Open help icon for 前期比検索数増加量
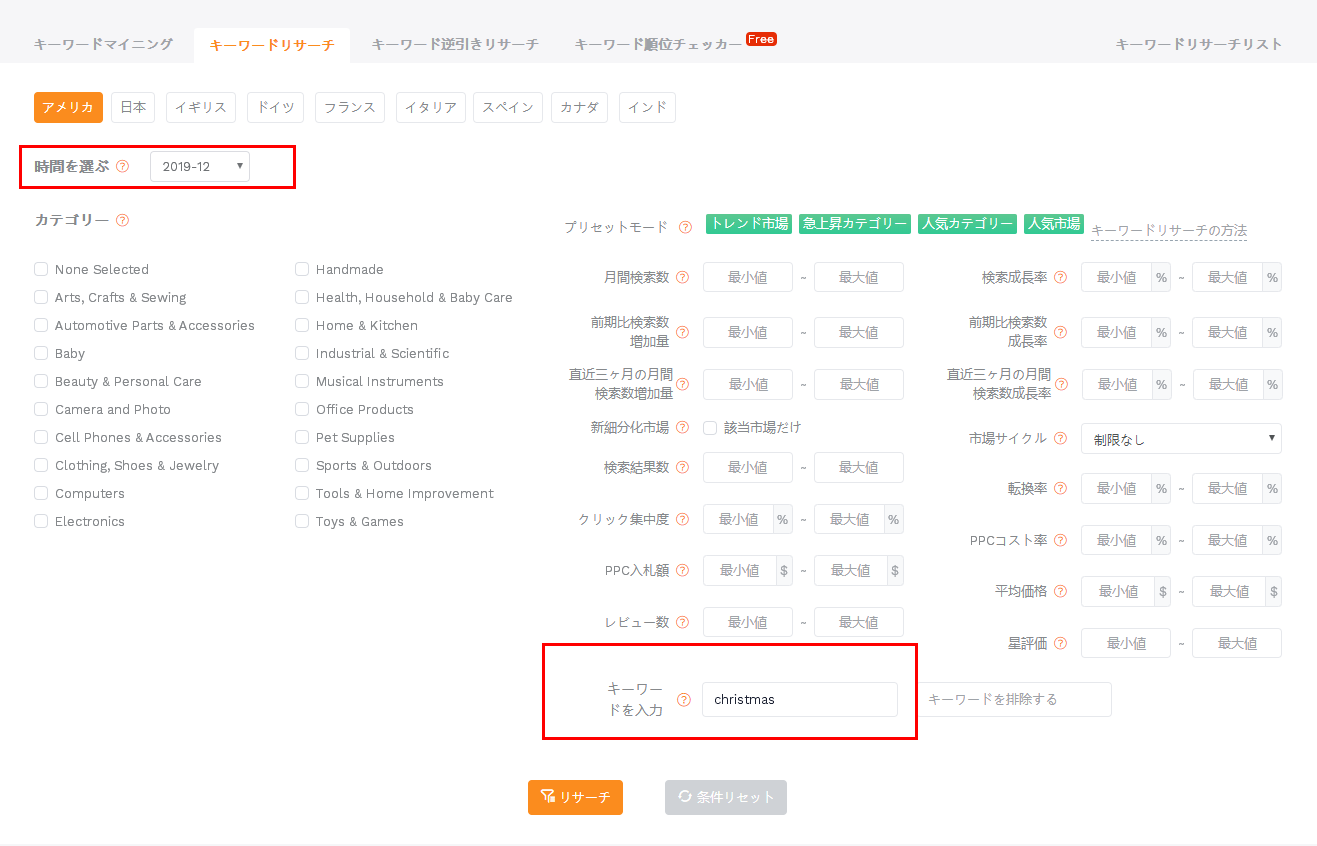Image resolution: width=1317 pixels, height=846 pixels. [x=682, y=332]
